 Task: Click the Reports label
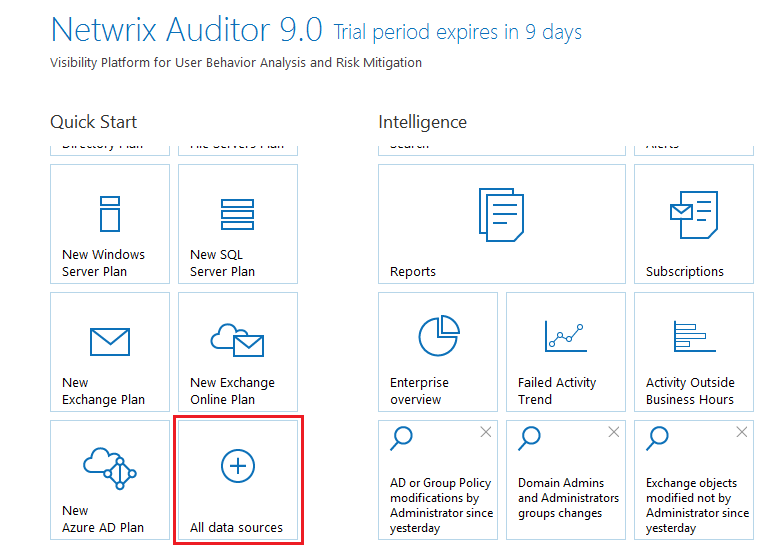tap(413, 271)
